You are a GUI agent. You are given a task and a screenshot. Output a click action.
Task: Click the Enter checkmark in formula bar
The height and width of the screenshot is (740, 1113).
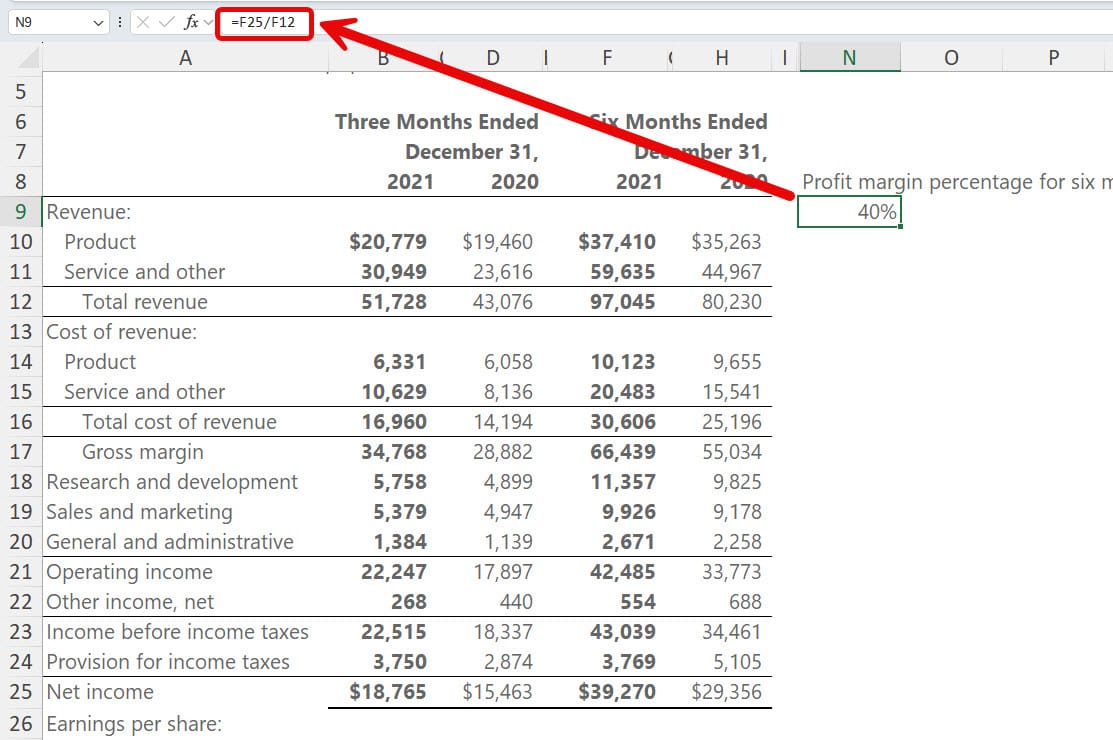pyautogui.click(x=167, y=22)
